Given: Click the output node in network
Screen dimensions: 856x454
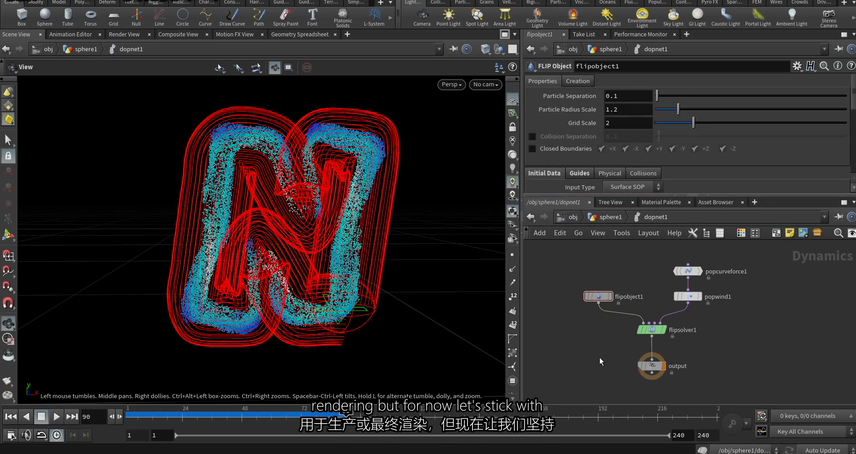Looking at the screenshot, I should [x=652, y=366].
